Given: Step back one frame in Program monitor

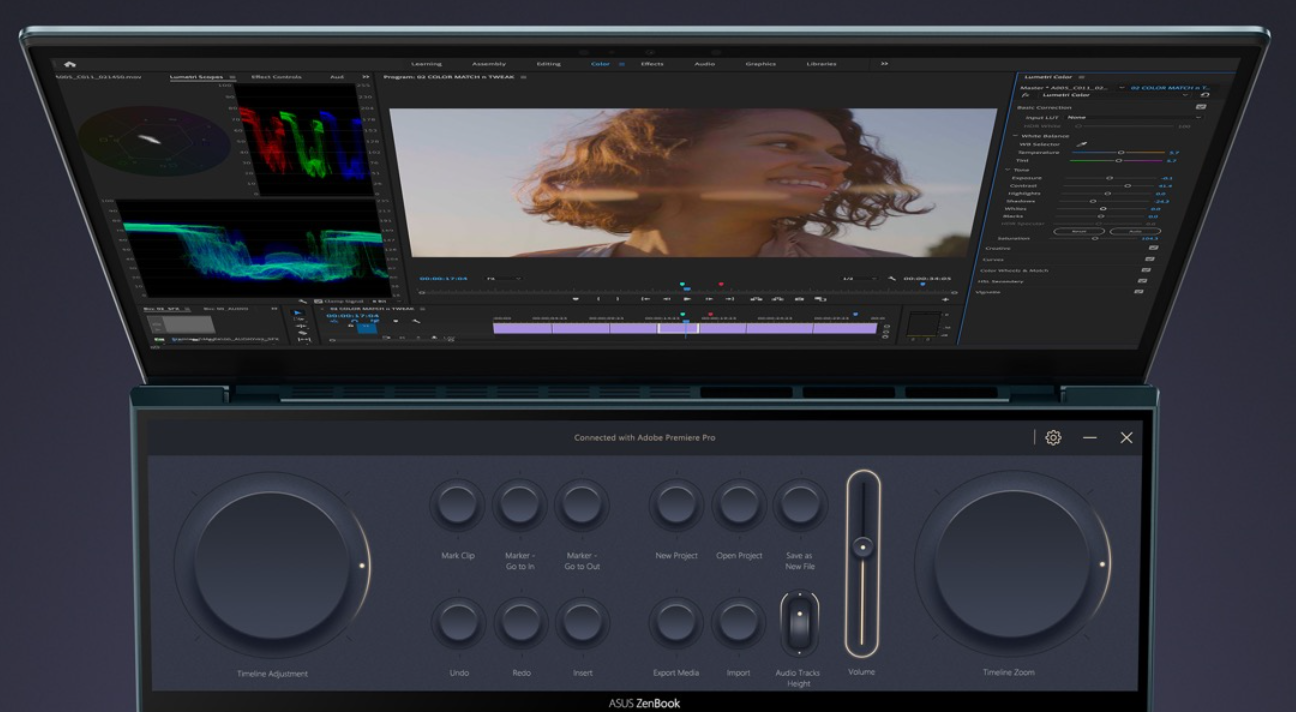Looking at the screenshot, I should click(x=666, y=298).
